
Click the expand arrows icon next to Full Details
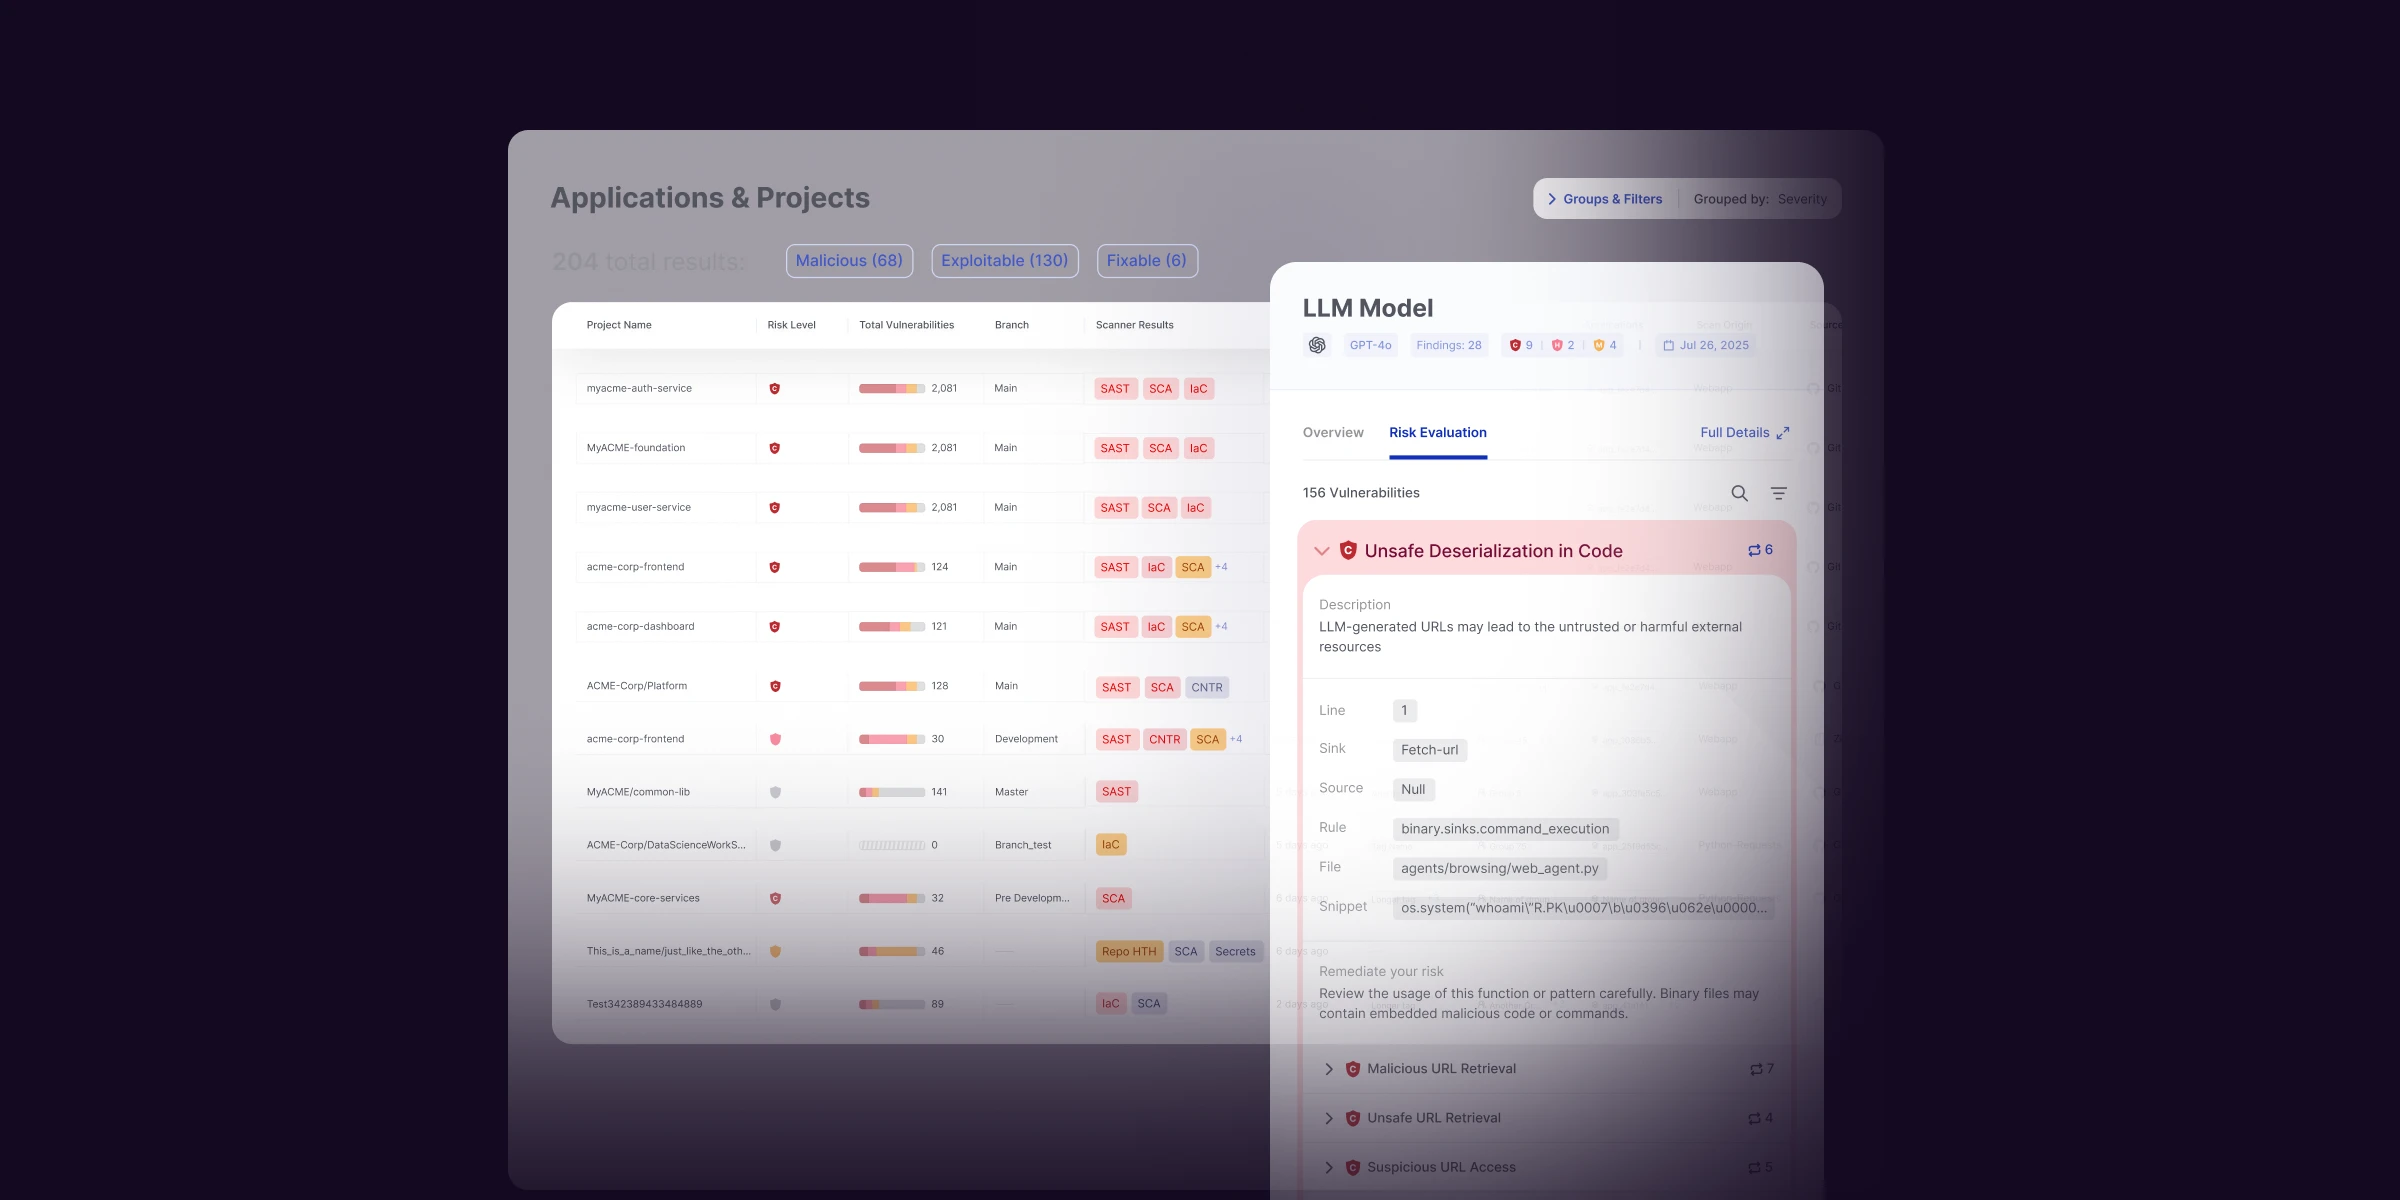[1783, 433]
